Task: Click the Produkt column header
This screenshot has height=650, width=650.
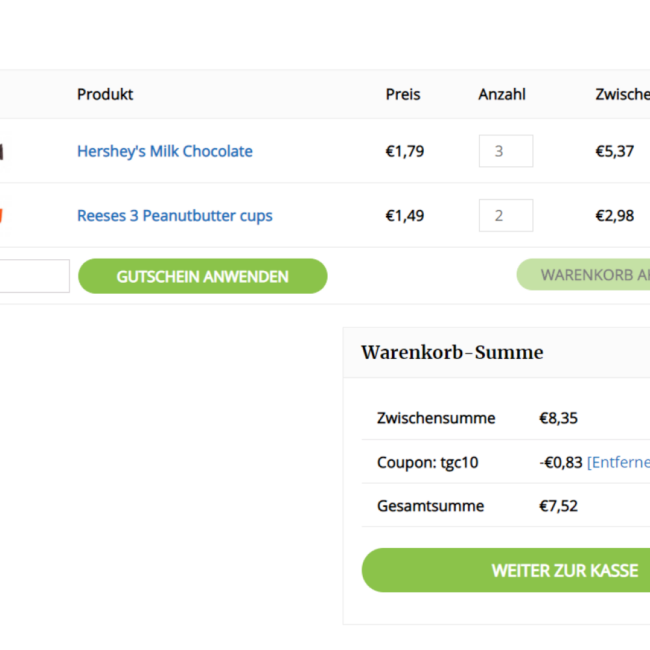Action: click(x=105, y=94)
